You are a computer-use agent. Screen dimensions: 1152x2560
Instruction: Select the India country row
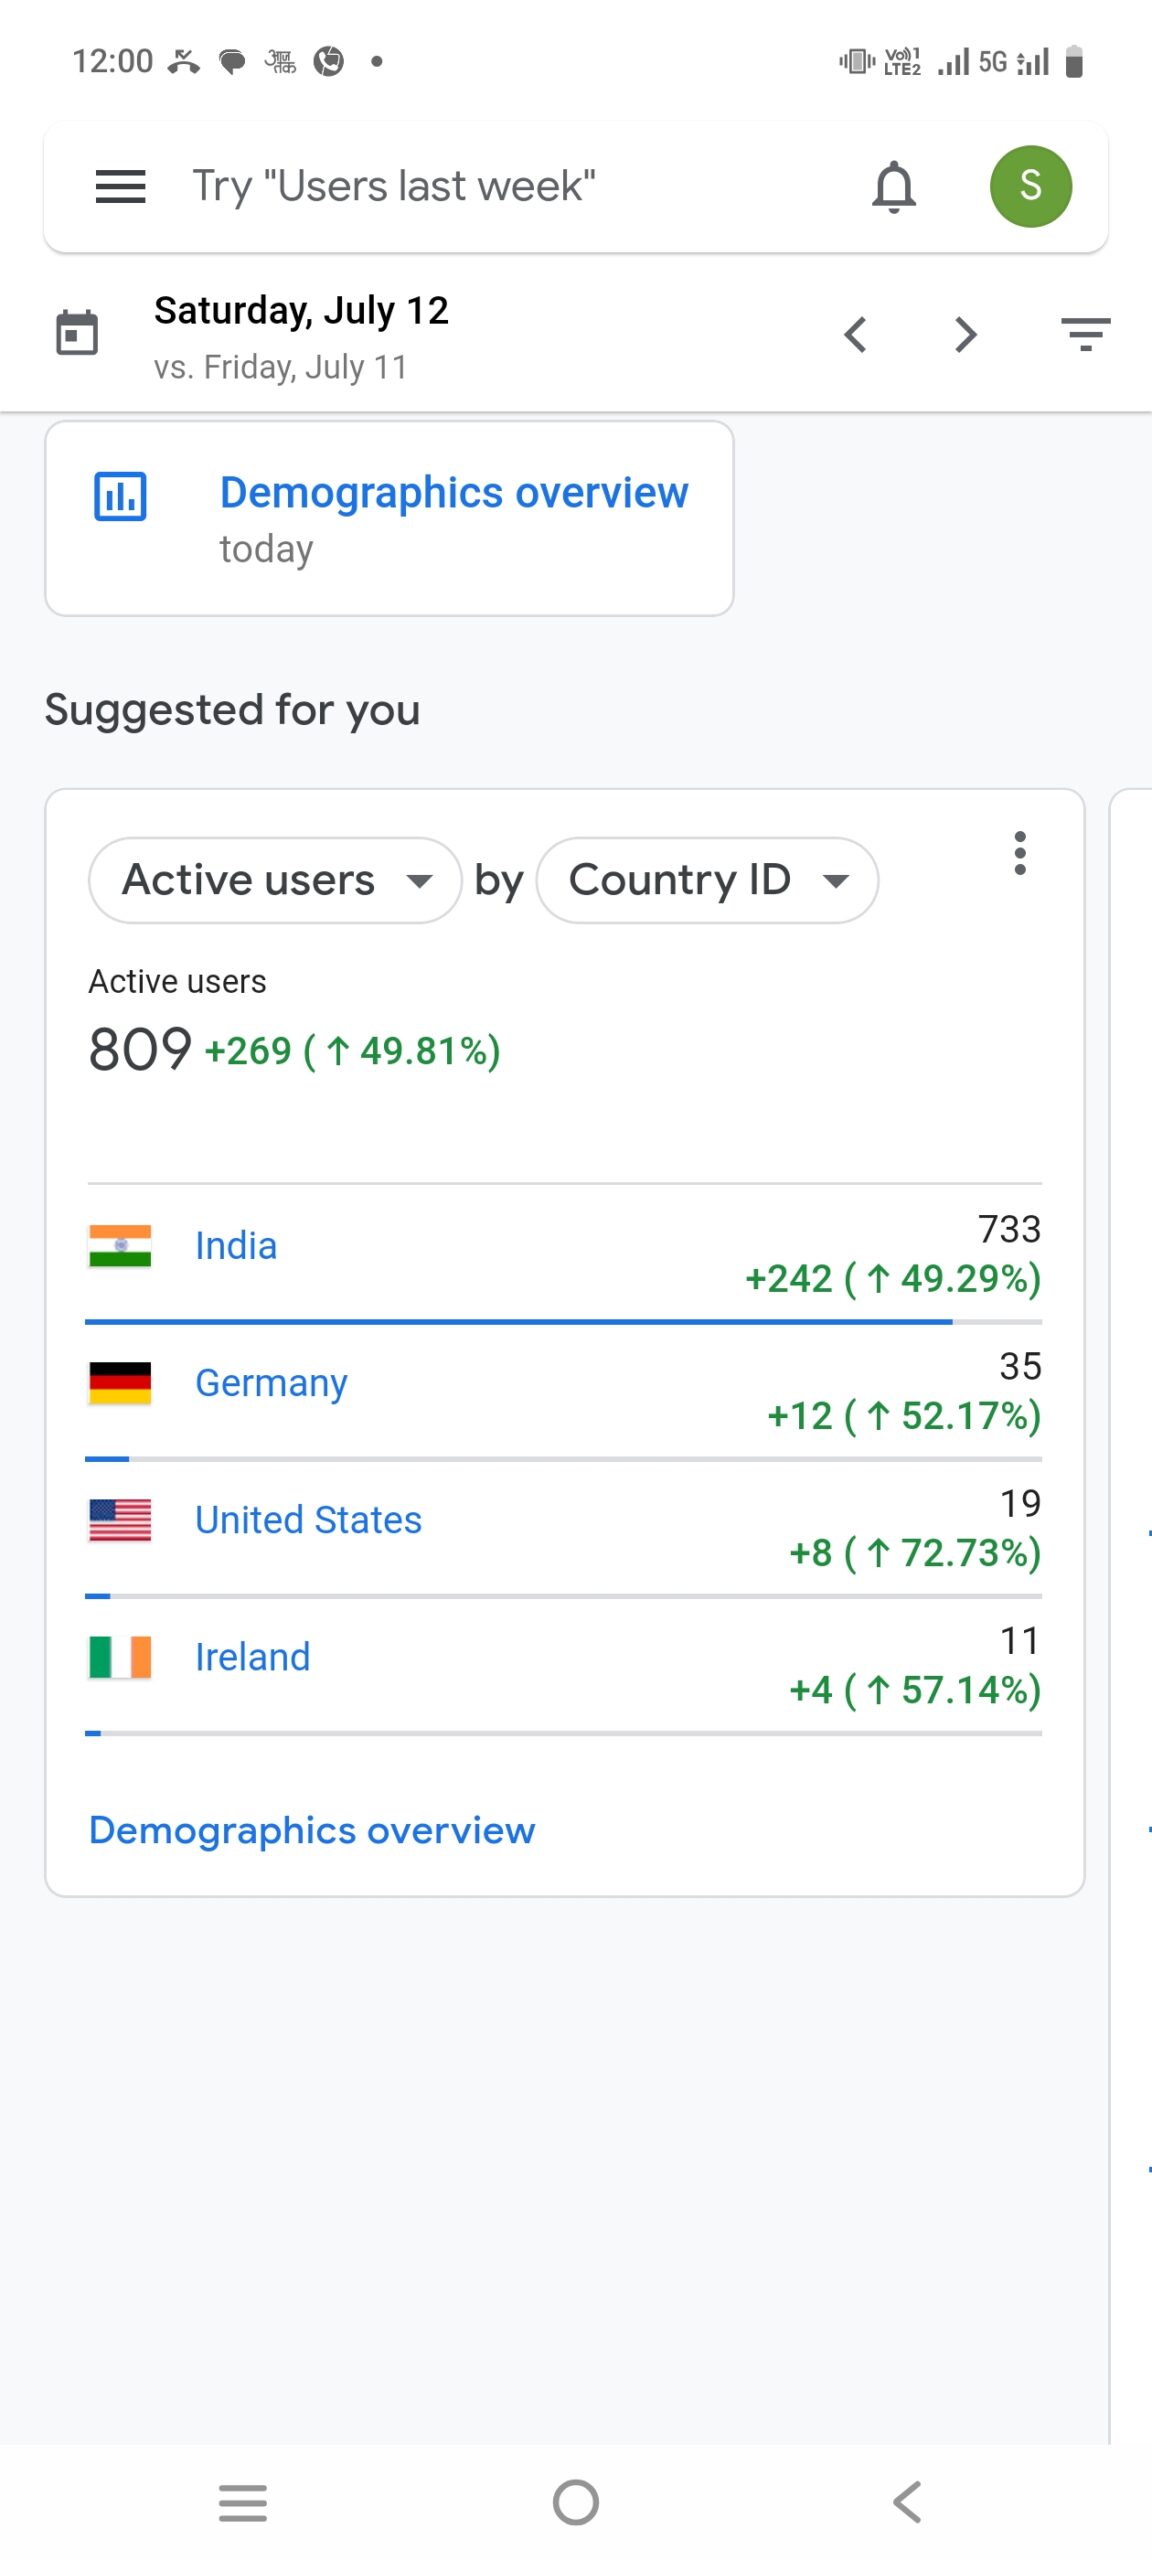click(236, 1246)
